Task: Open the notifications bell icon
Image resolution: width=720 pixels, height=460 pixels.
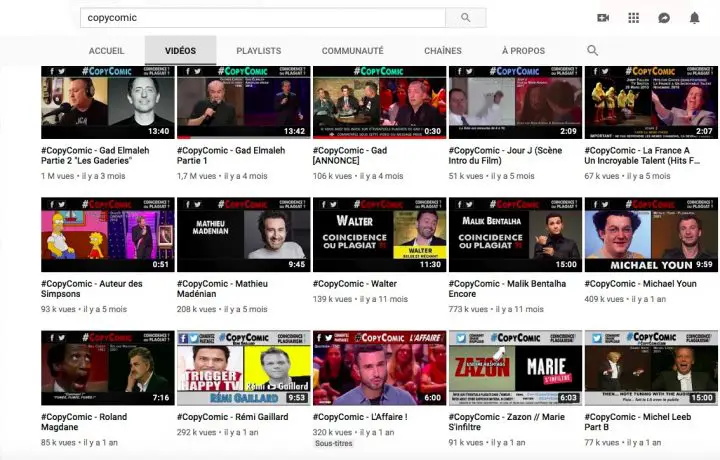Action: pos(695,18)
